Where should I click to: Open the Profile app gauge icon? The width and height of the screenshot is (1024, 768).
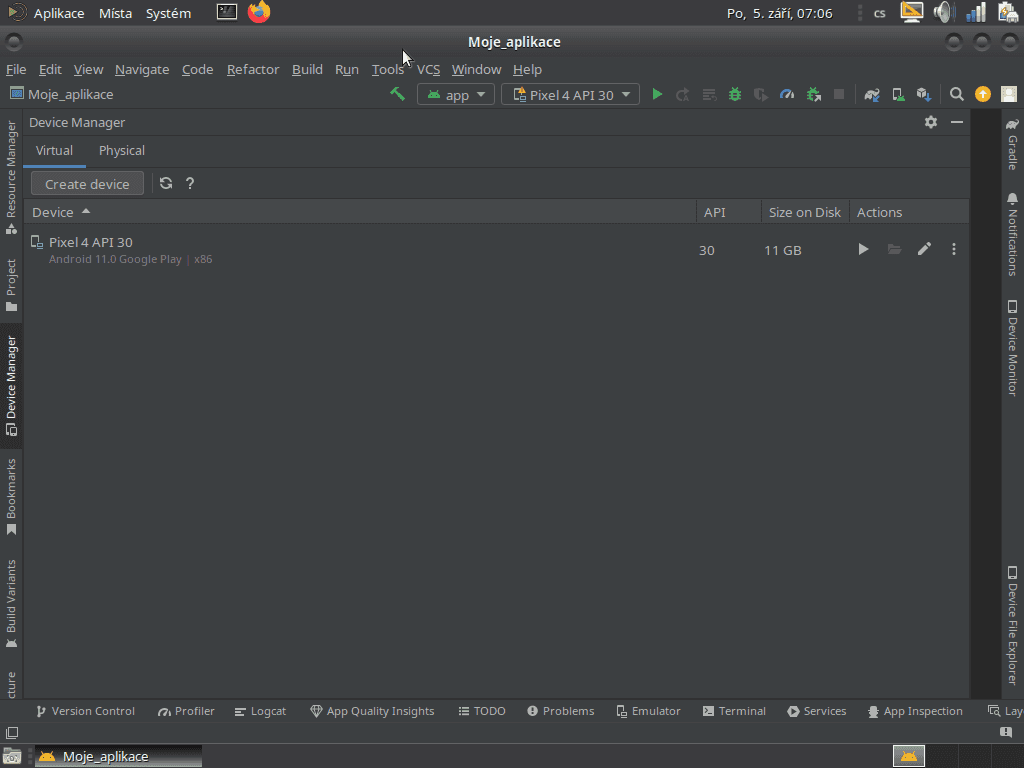click(787, 94)
